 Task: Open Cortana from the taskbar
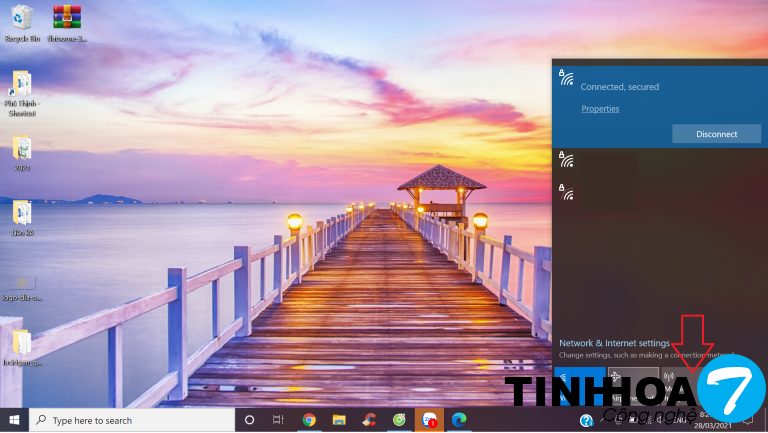pyautogui.click(x=250, y=420)
